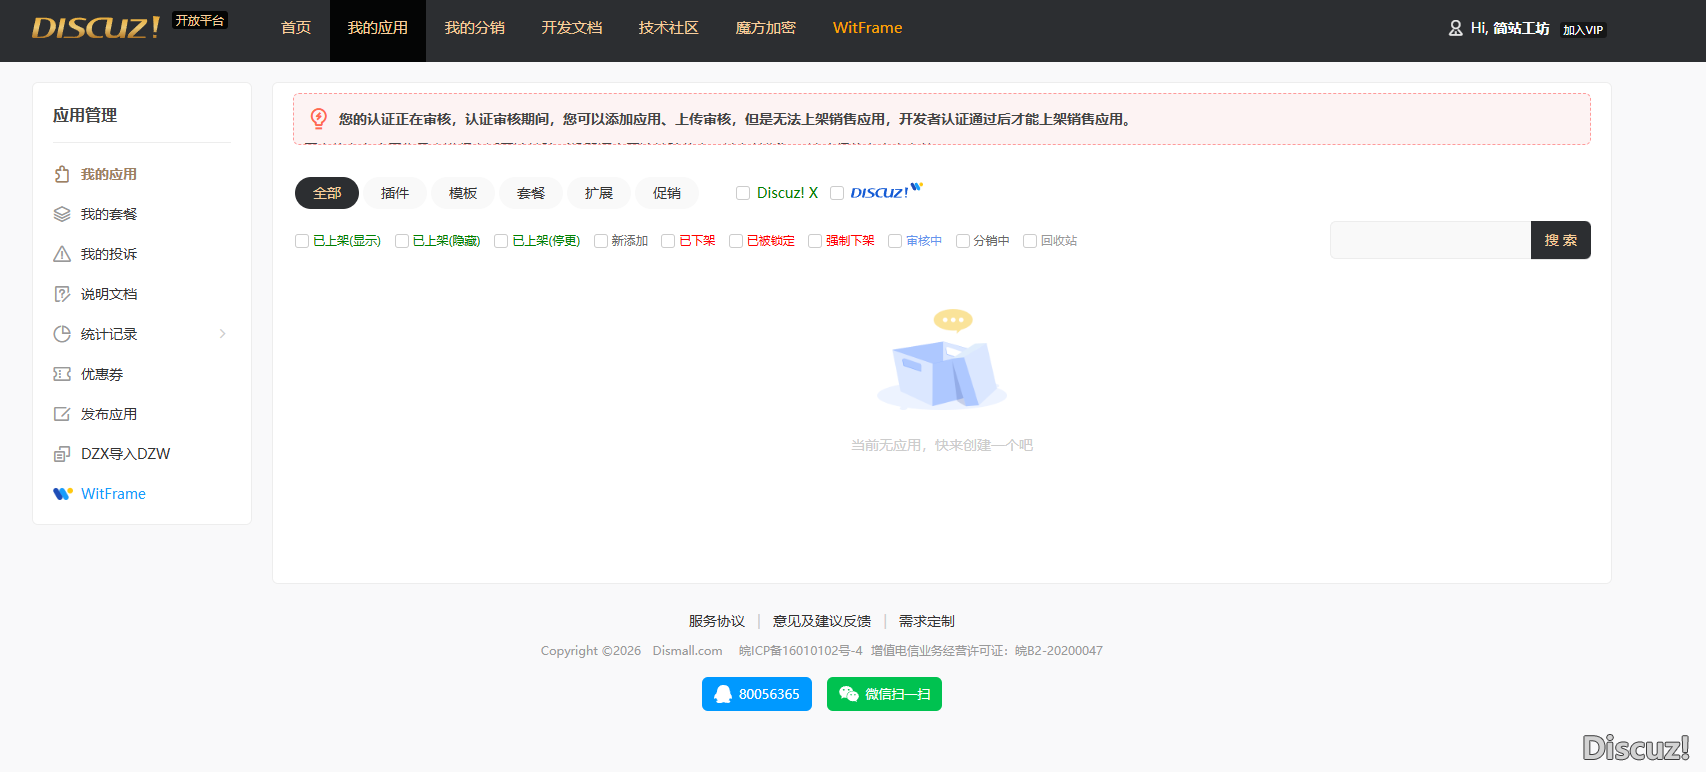
Task: Enable the 审核中 status checkbox
Action: coord(895,241)
